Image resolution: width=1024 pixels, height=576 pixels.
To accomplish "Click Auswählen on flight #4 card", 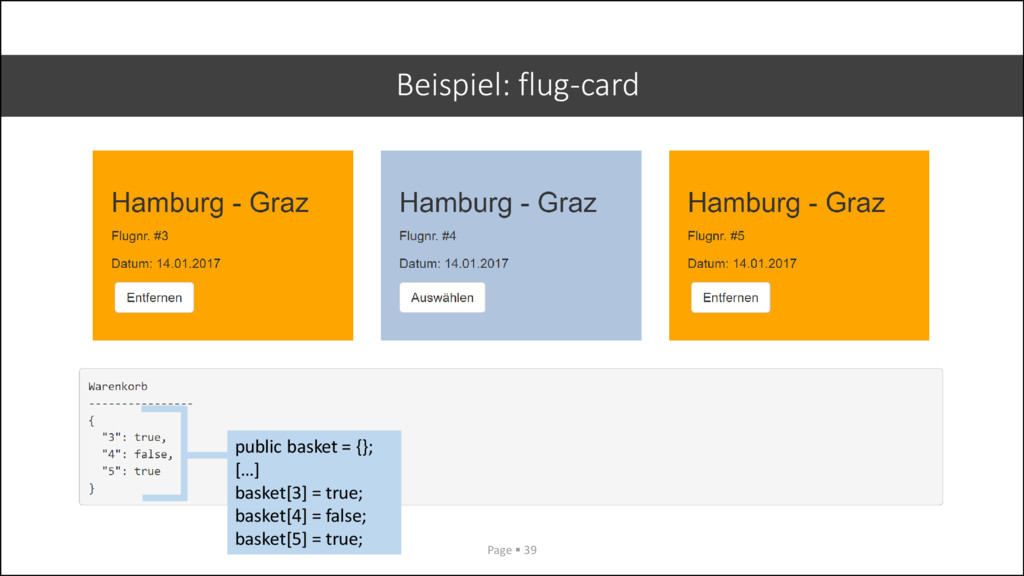I will click(442, 297).
